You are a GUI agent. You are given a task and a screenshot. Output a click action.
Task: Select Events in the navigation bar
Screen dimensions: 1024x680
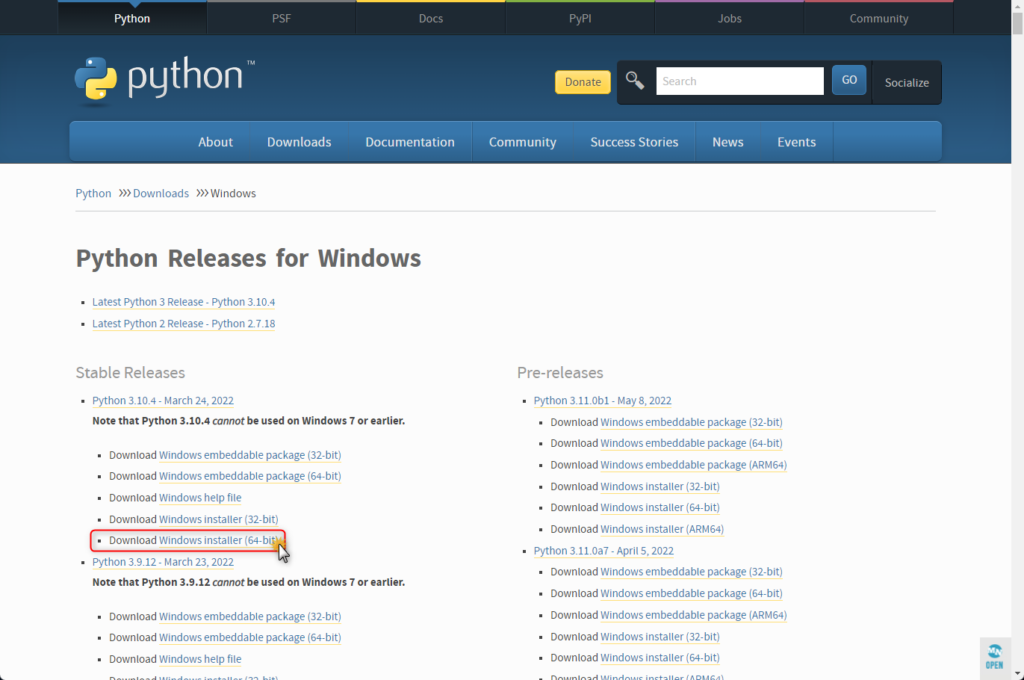click(x=797, y=142)
